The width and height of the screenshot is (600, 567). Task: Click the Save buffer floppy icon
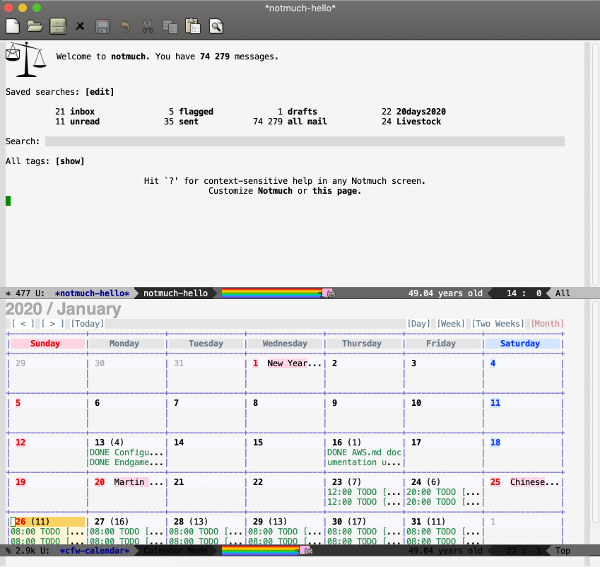click(x=102, y=25)
